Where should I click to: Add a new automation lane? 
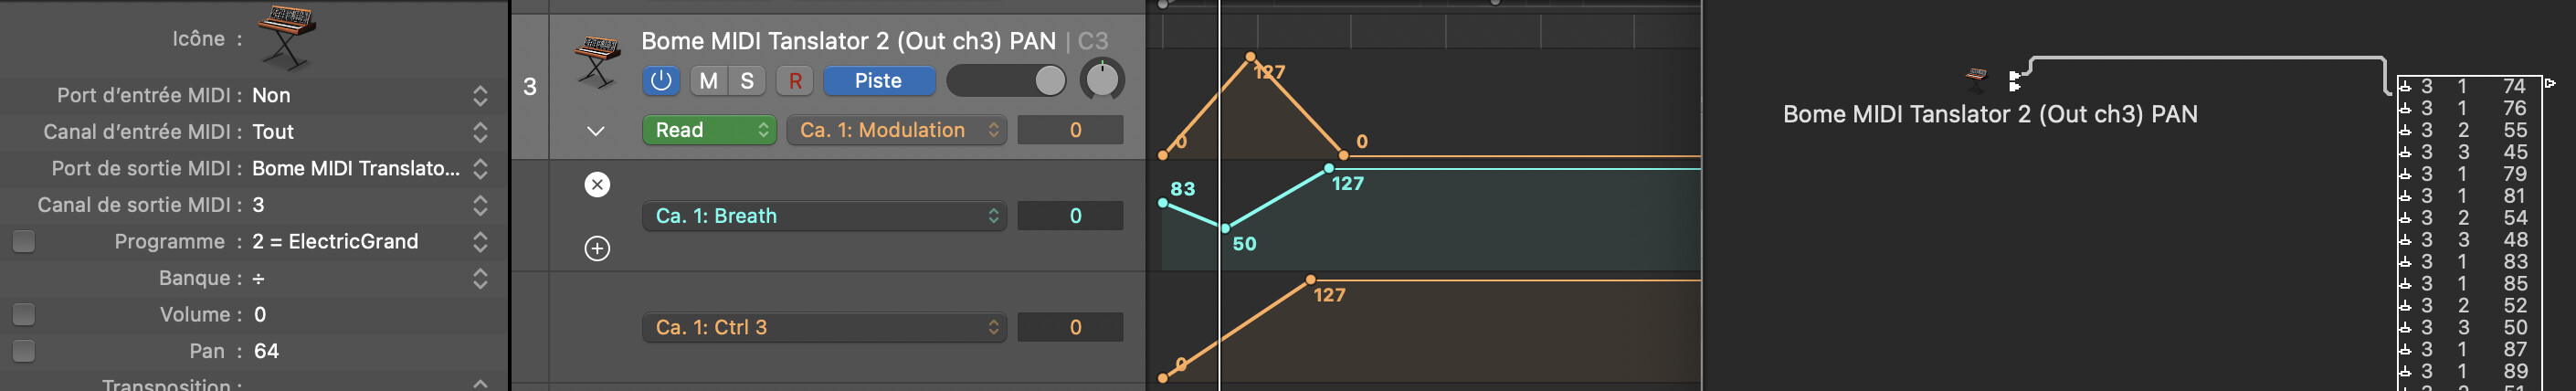pyautogui.click(x=597, y=249)
